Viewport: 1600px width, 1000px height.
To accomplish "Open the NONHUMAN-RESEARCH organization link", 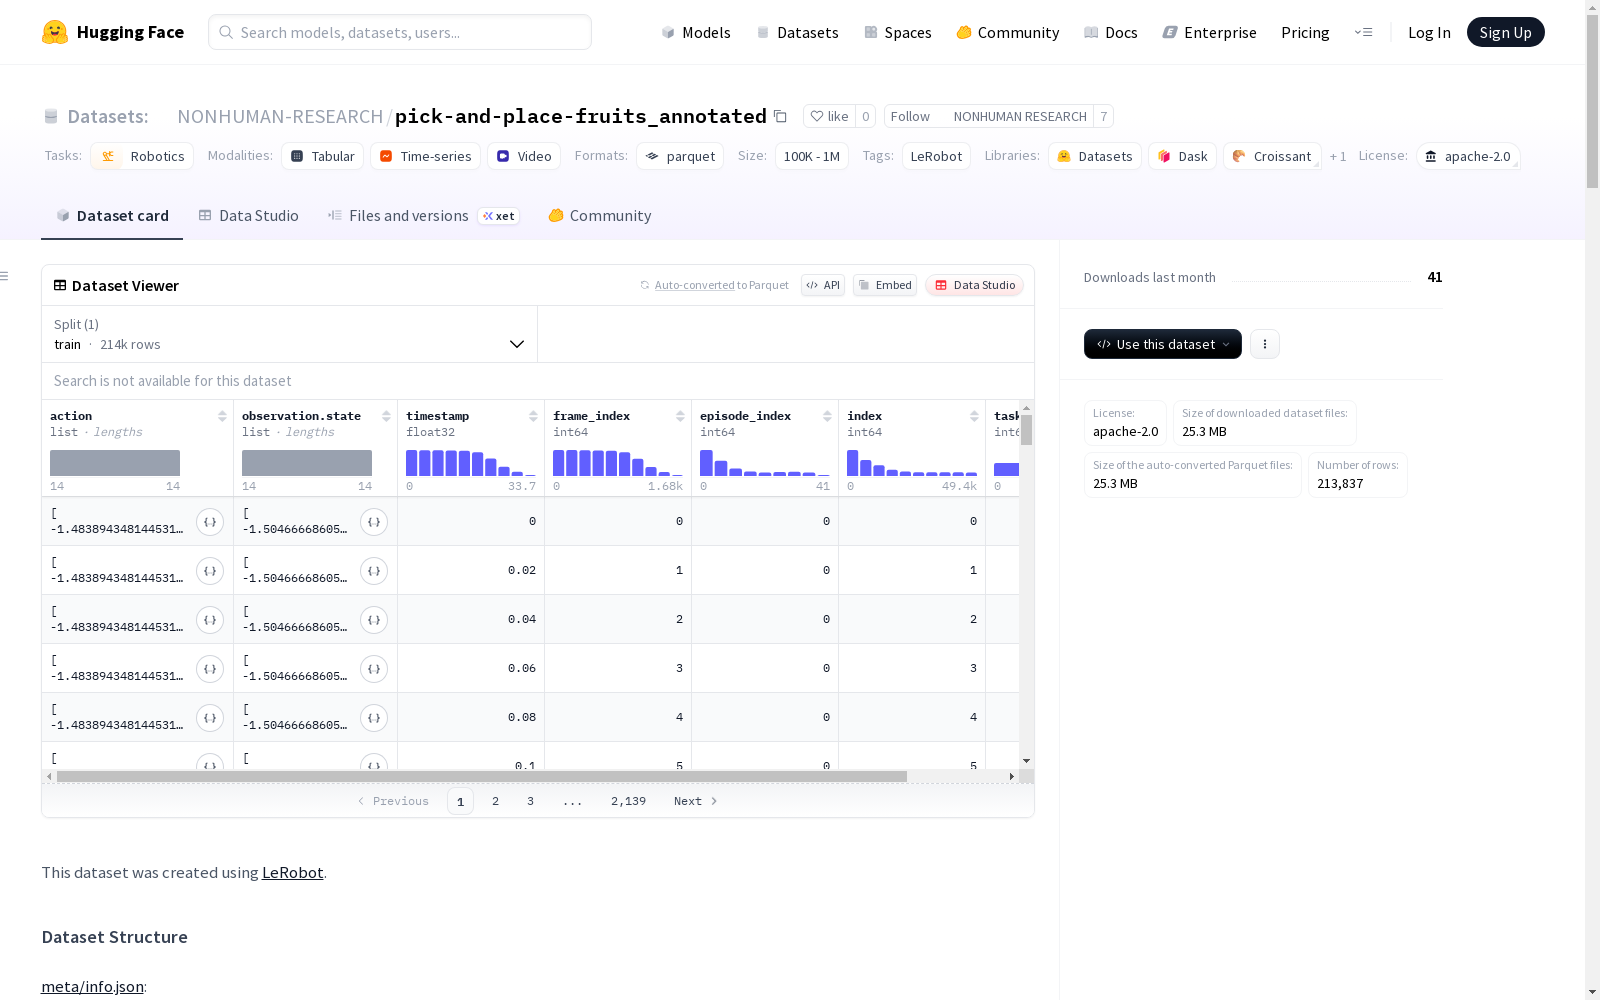I will click(x=280, y=116).
